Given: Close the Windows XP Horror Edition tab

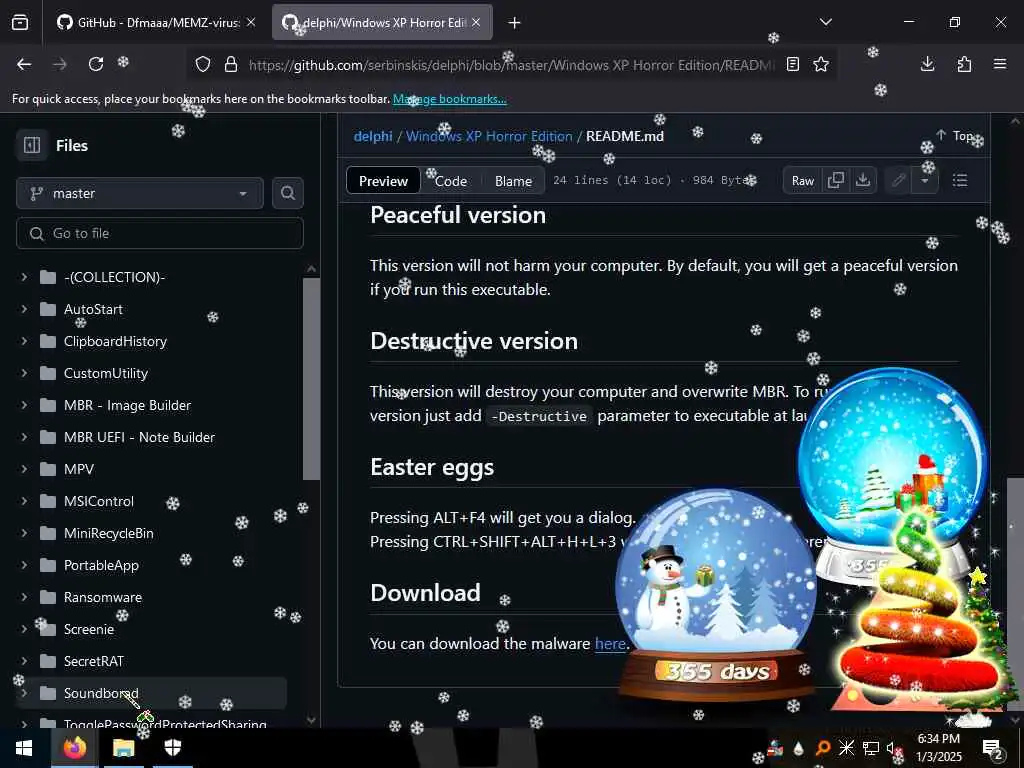Looking at the screenshot, I should click(476, 22).
